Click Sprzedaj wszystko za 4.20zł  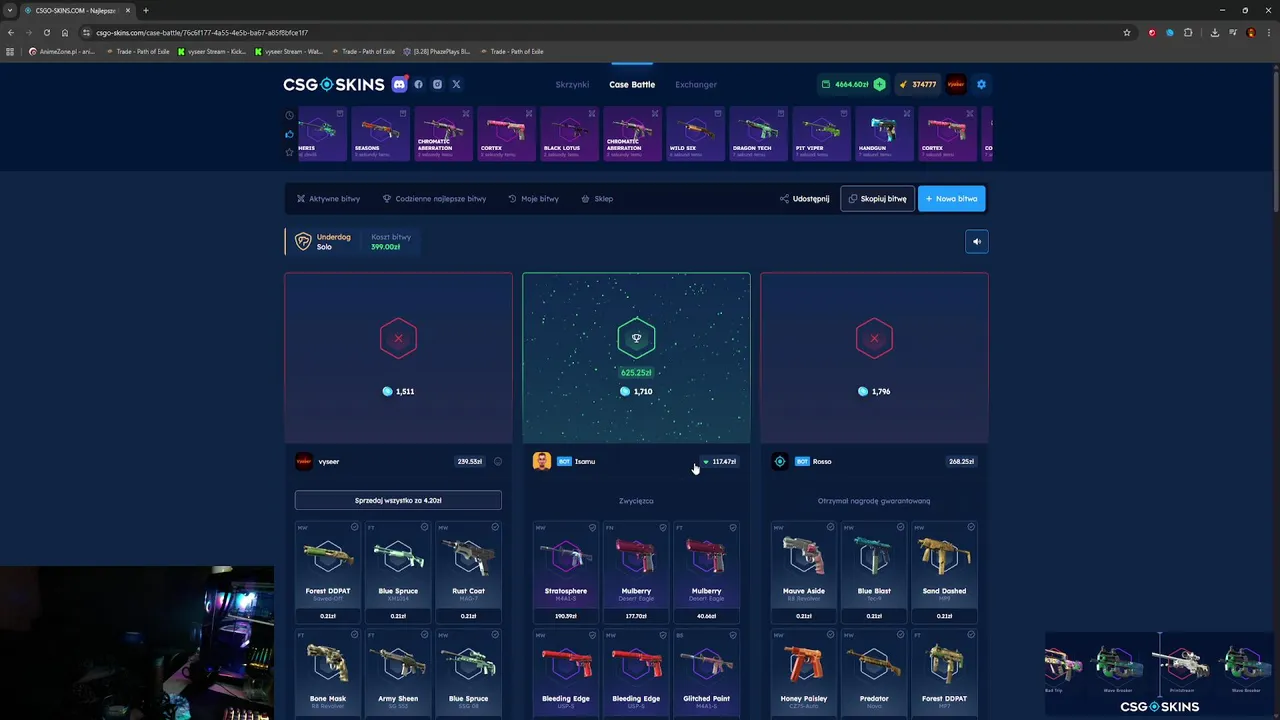click(398, 500)
